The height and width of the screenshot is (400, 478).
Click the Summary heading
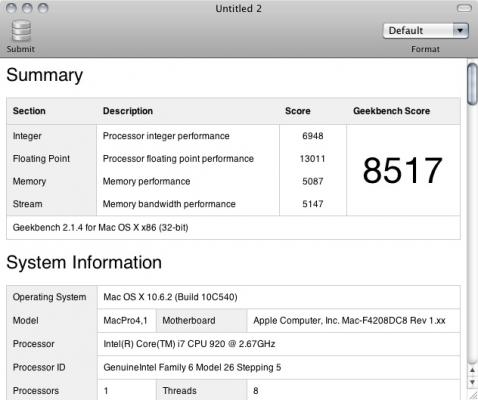click(44, 75)
